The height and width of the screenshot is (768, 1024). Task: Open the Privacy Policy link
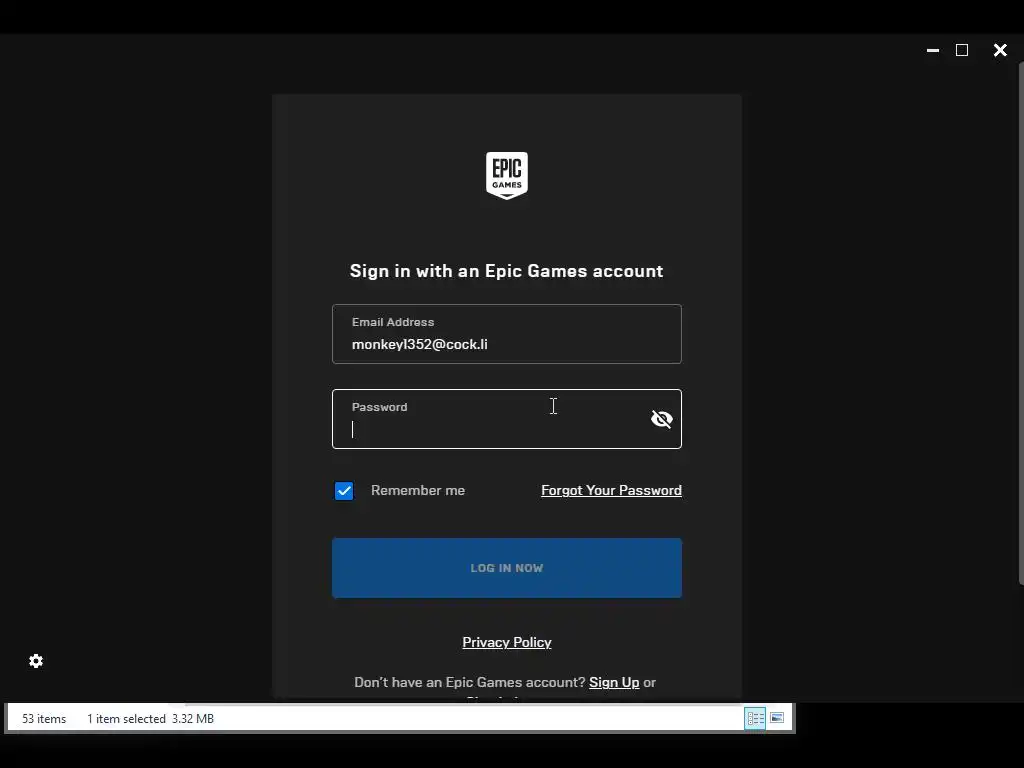pyautogui.click(x=507, y=642)
